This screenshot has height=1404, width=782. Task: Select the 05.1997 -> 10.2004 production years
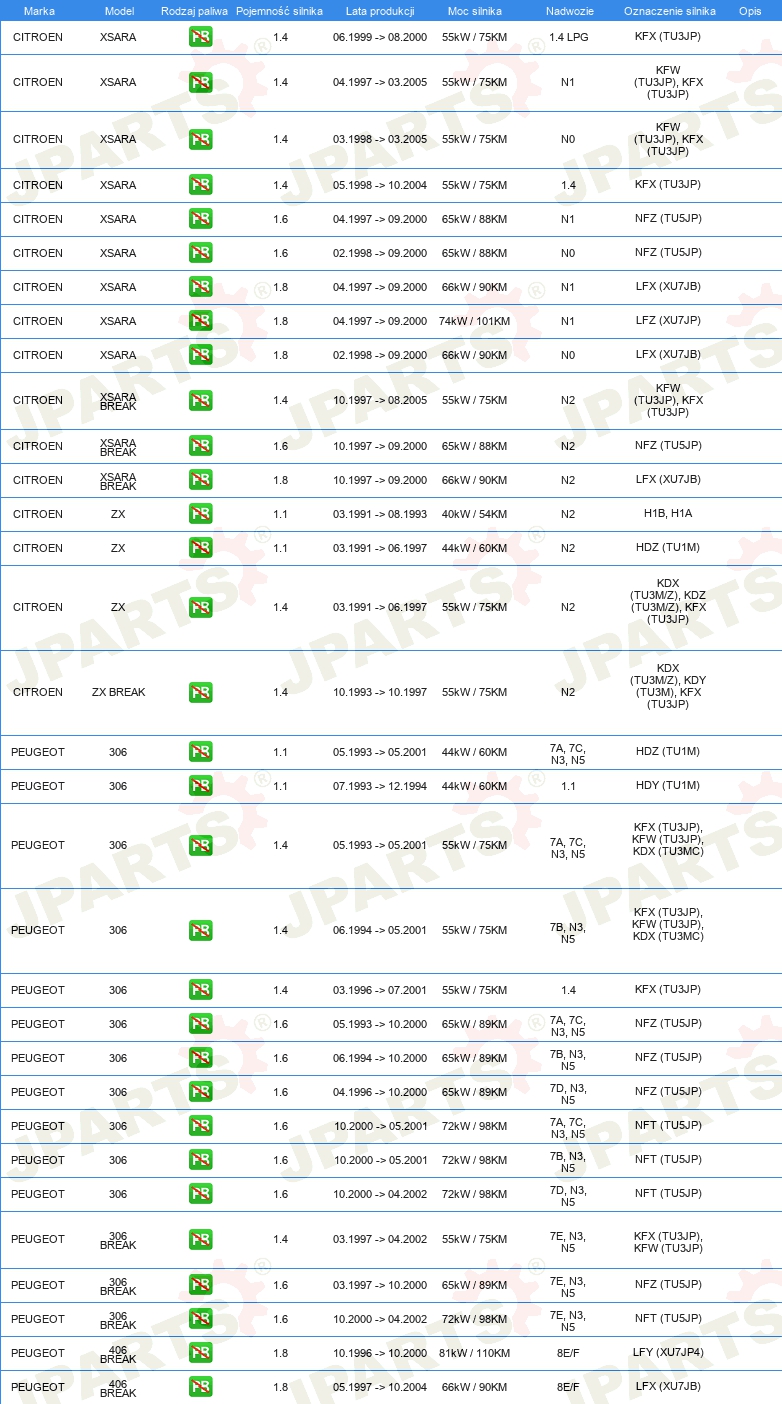click(x=380, y=1387)
